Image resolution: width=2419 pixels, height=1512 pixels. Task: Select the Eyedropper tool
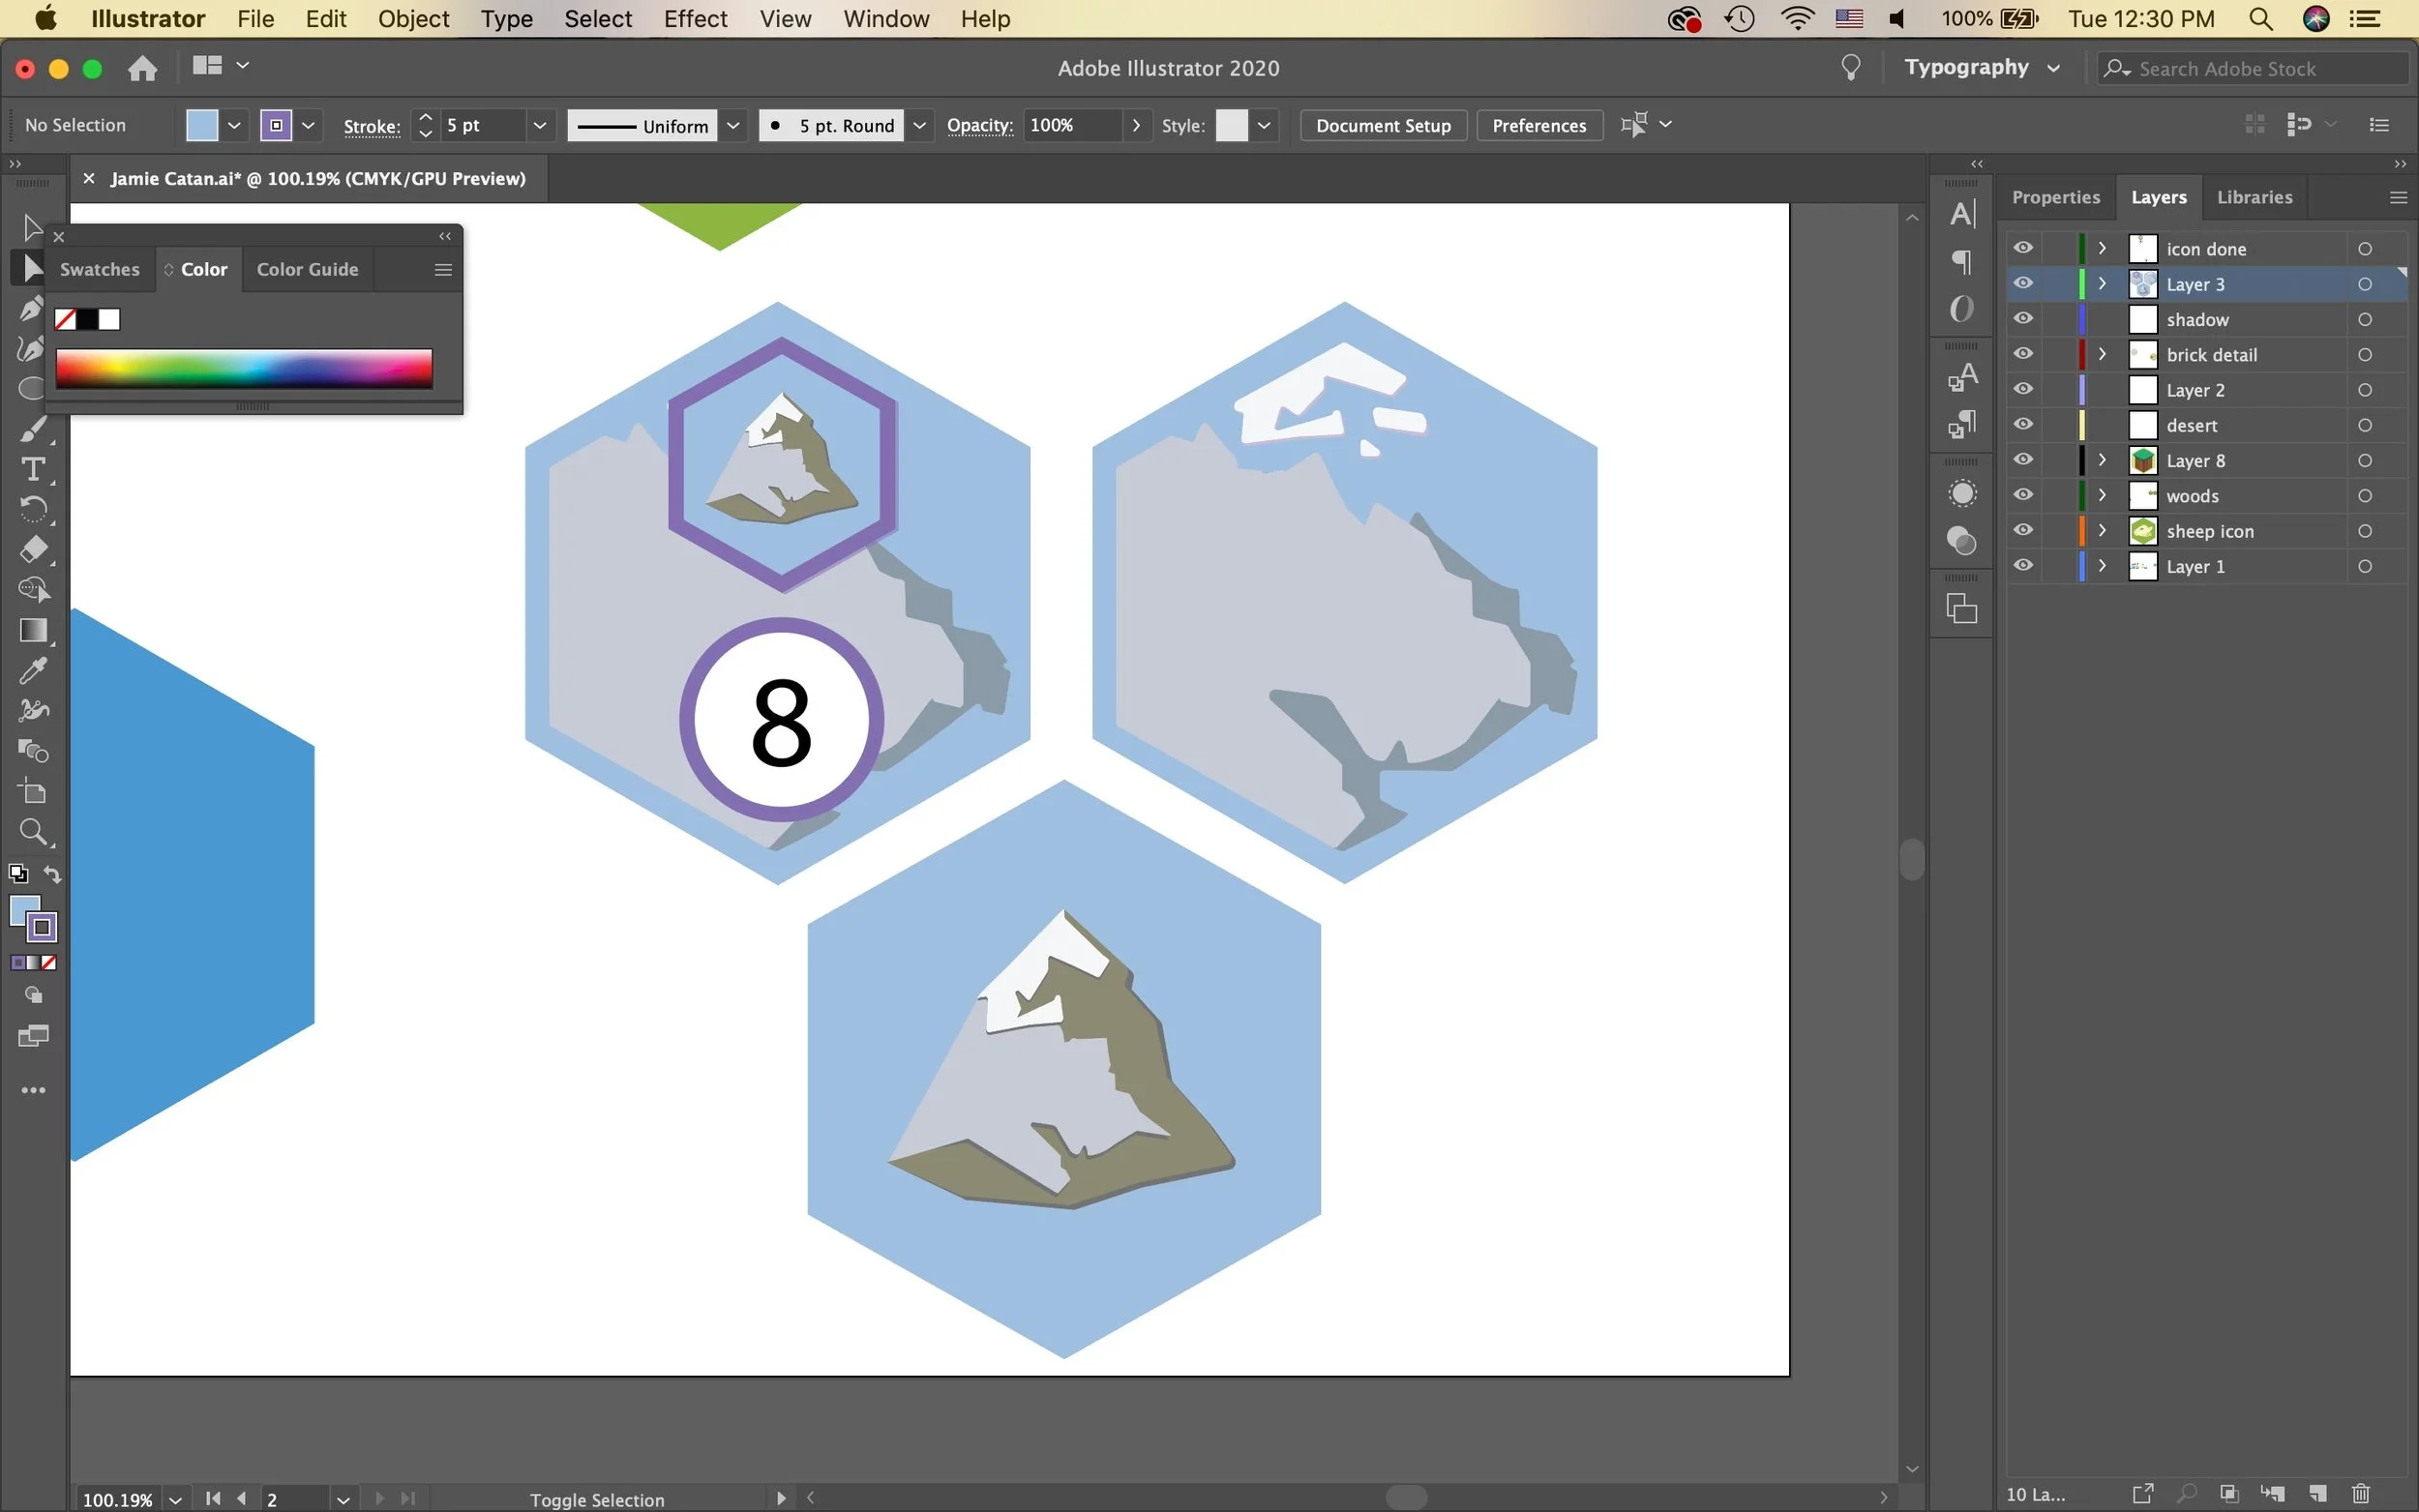tap(33, 670)
